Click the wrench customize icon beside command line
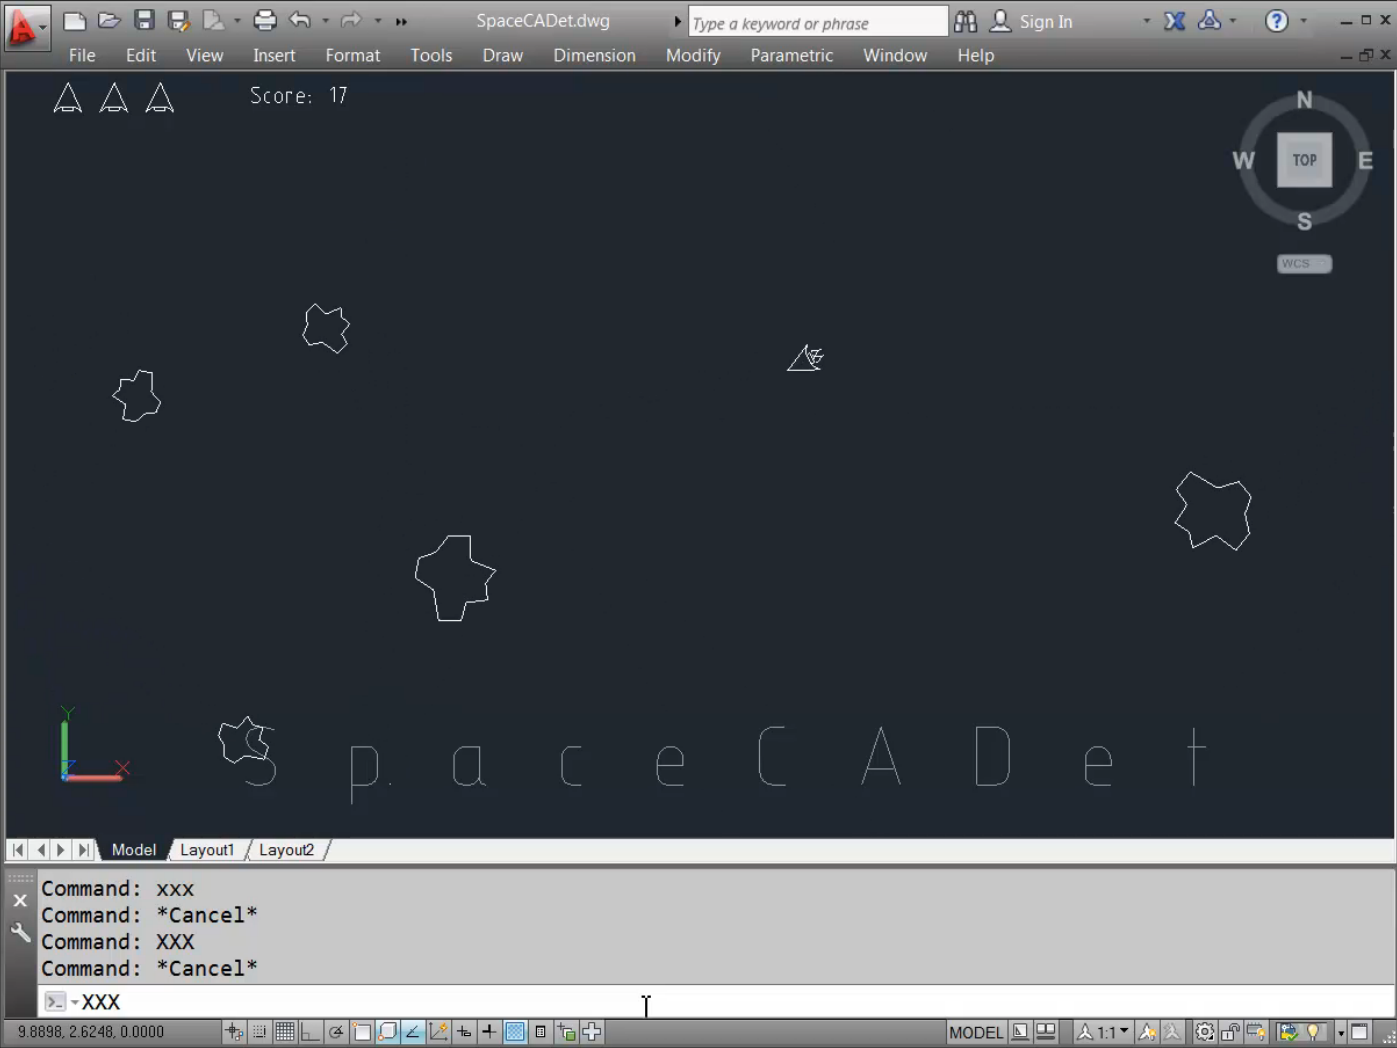This screenshot has height=1048, width=1397. point(20,933)
